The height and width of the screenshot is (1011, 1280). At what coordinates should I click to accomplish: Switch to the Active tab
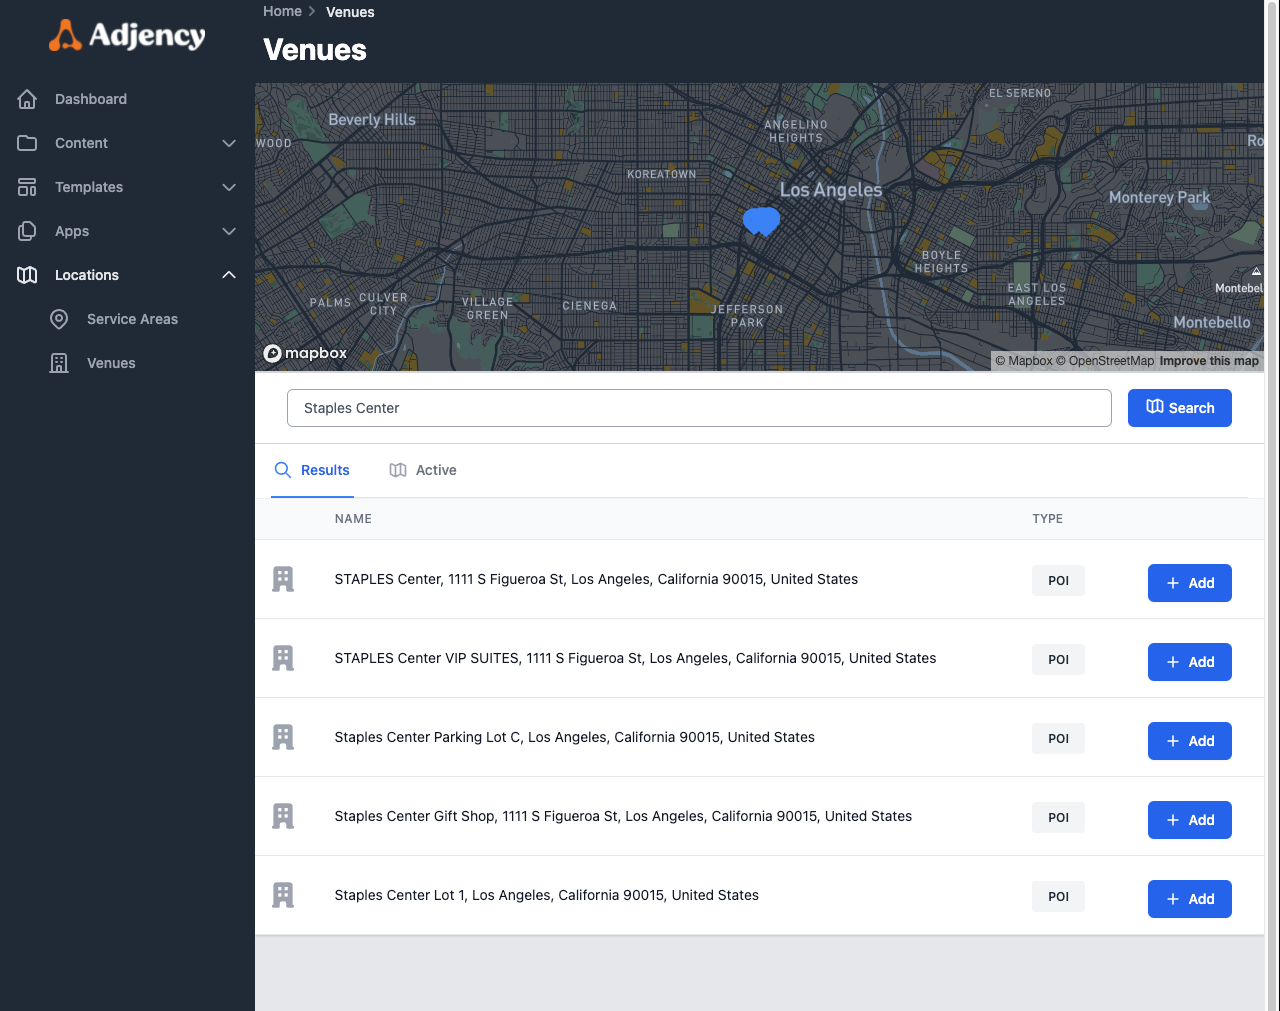pos(423,470)
